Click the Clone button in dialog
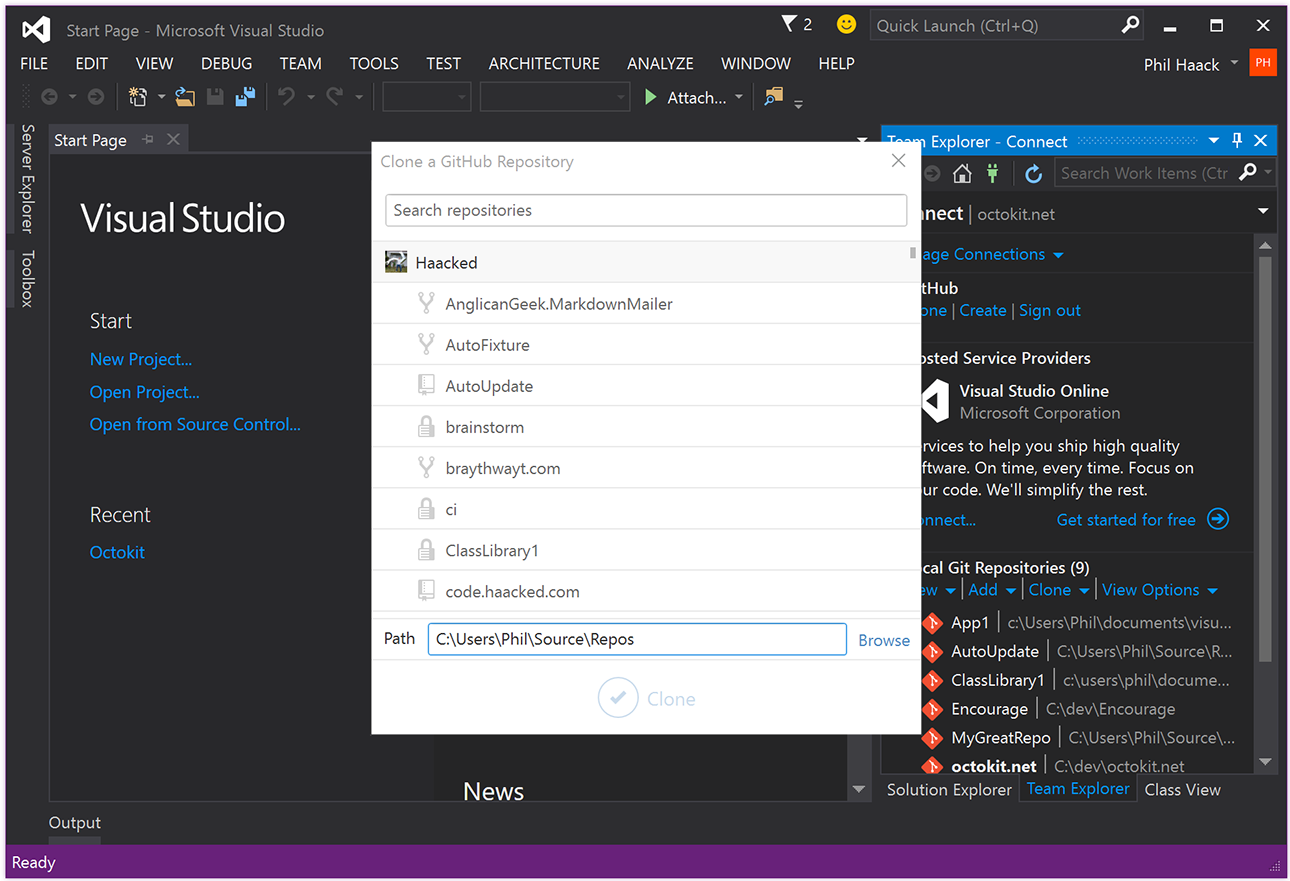1290x881 pixels. [647, 698]
